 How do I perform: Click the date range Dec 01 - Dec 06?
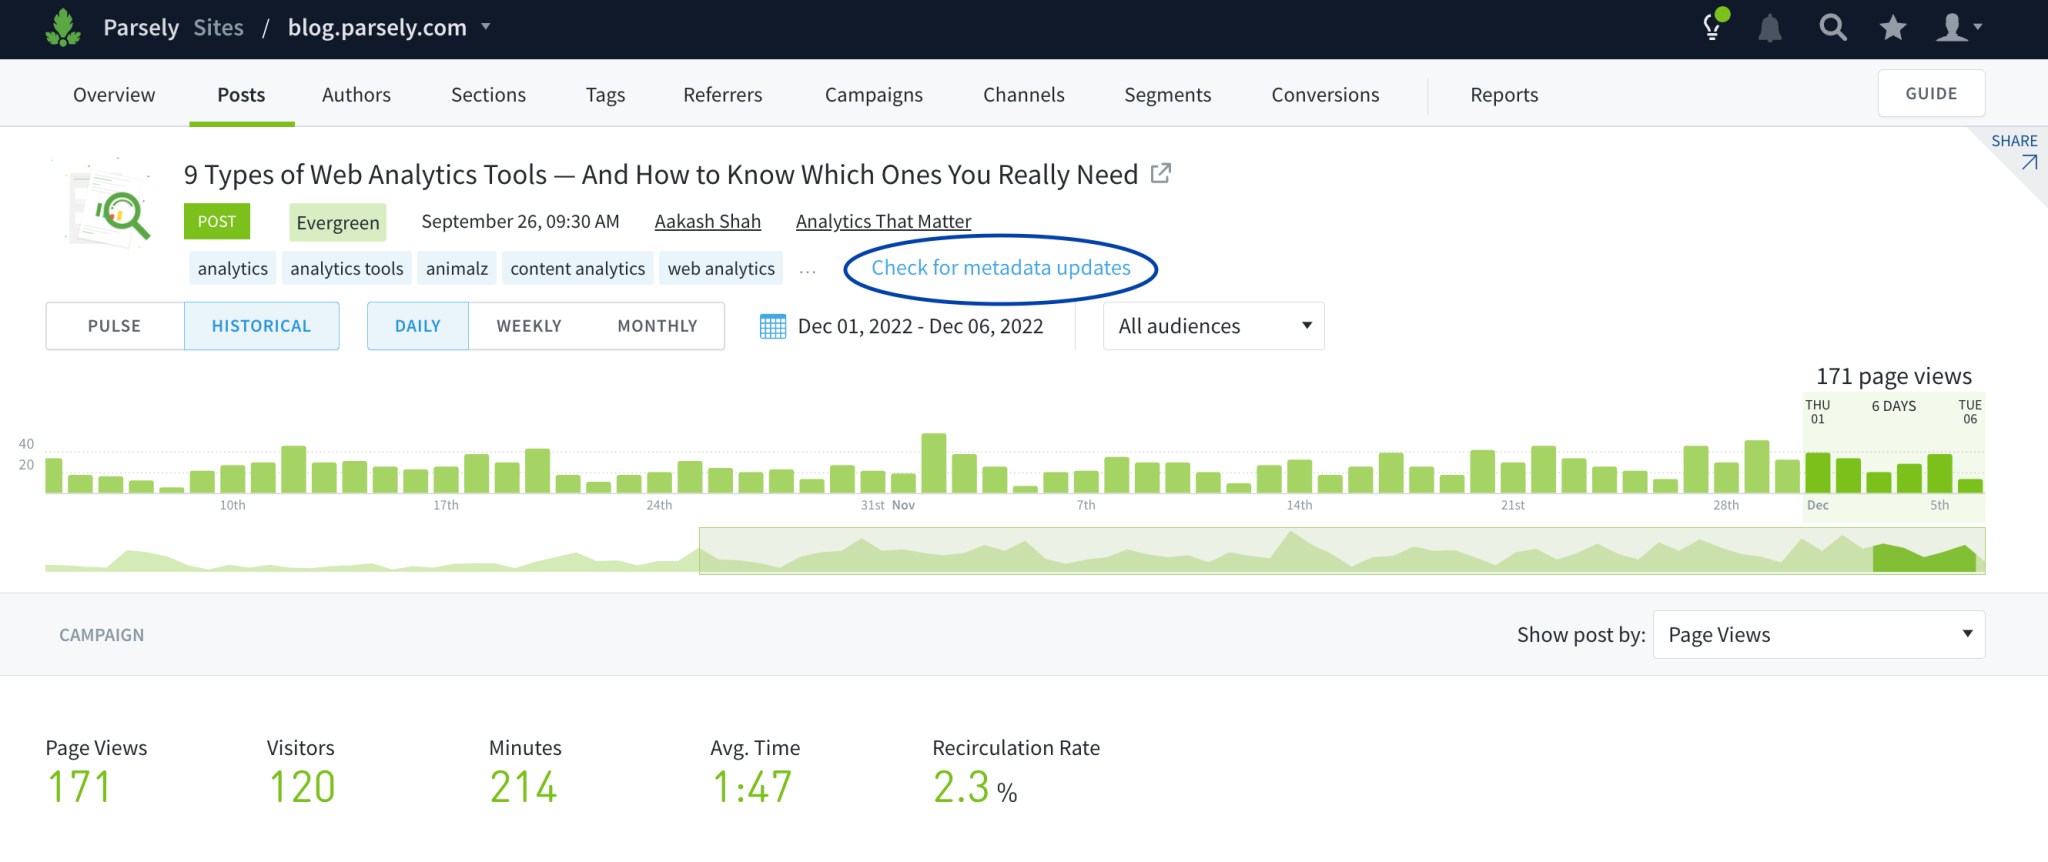coord(920,326)
